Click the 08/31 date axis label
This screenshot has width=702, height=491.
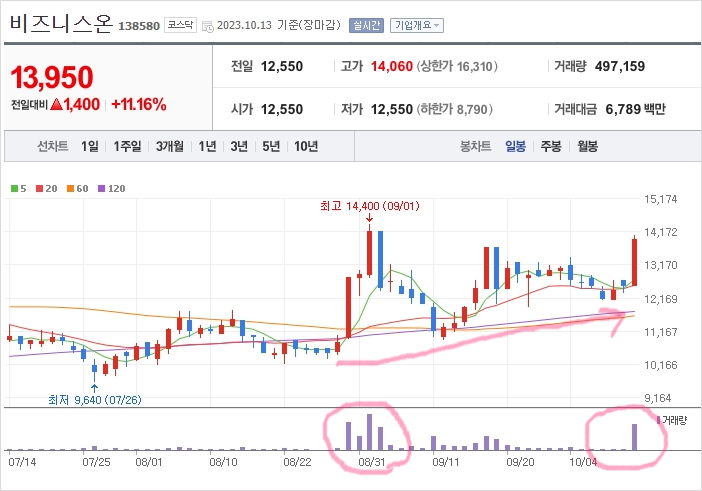point(372,462)
